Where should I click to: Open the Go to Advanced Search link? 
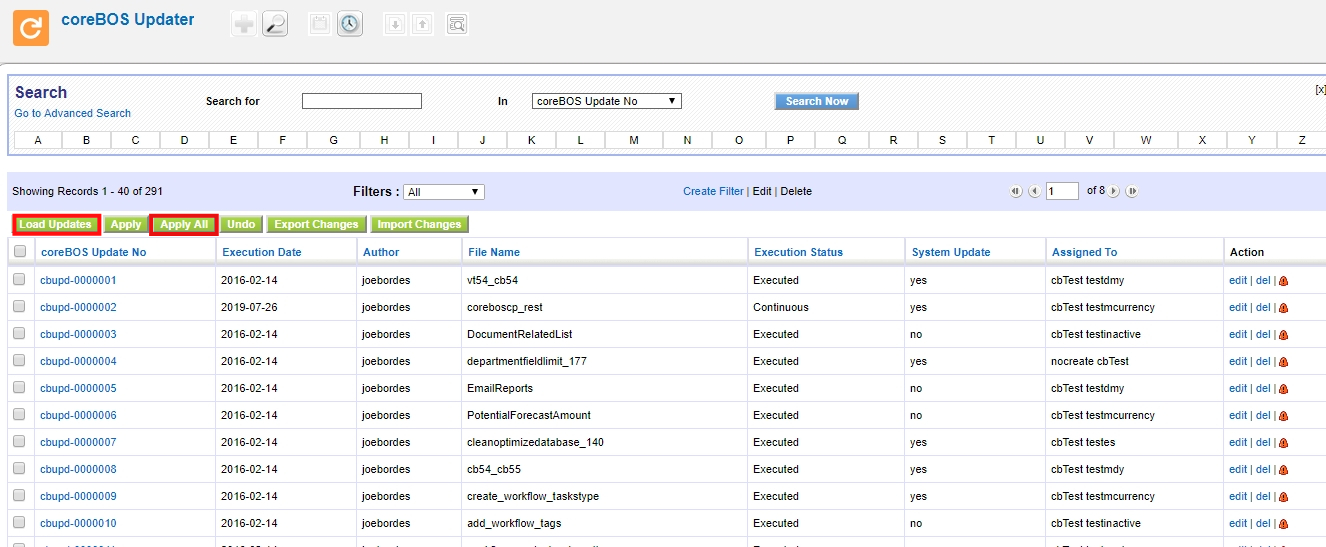72,113
